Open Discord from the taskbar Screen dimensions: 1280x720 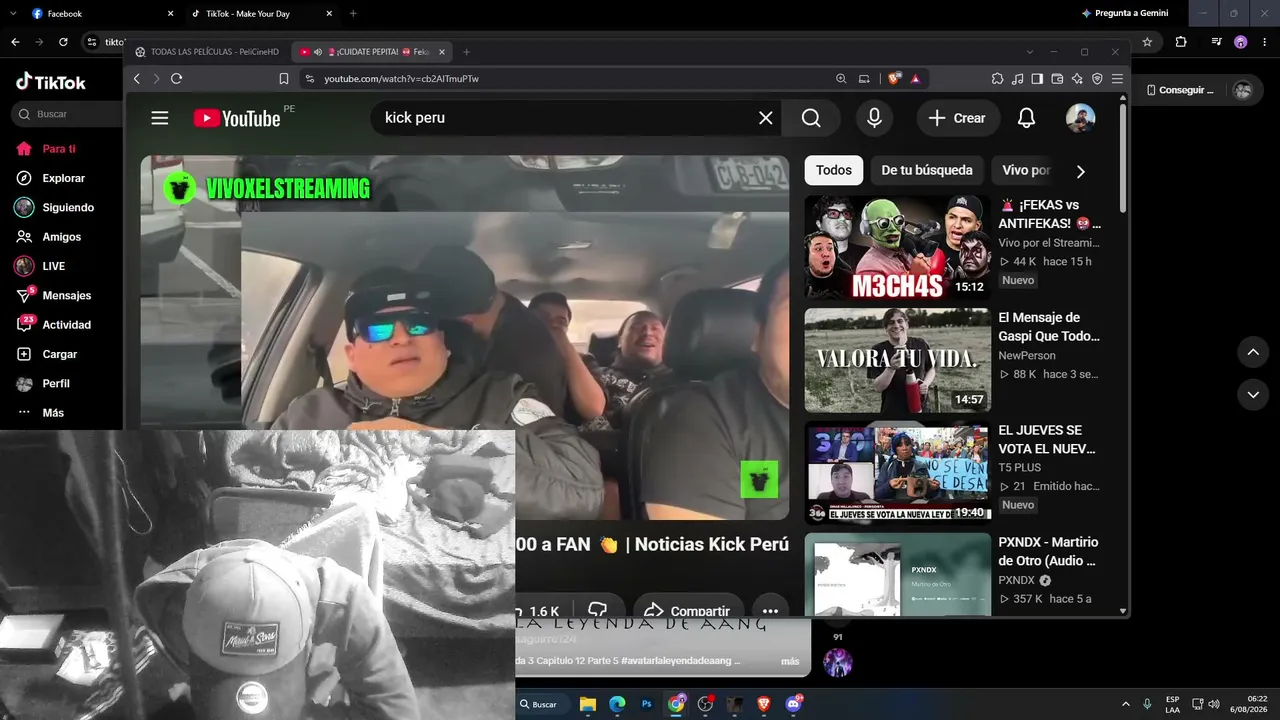(x=795, y=704)
